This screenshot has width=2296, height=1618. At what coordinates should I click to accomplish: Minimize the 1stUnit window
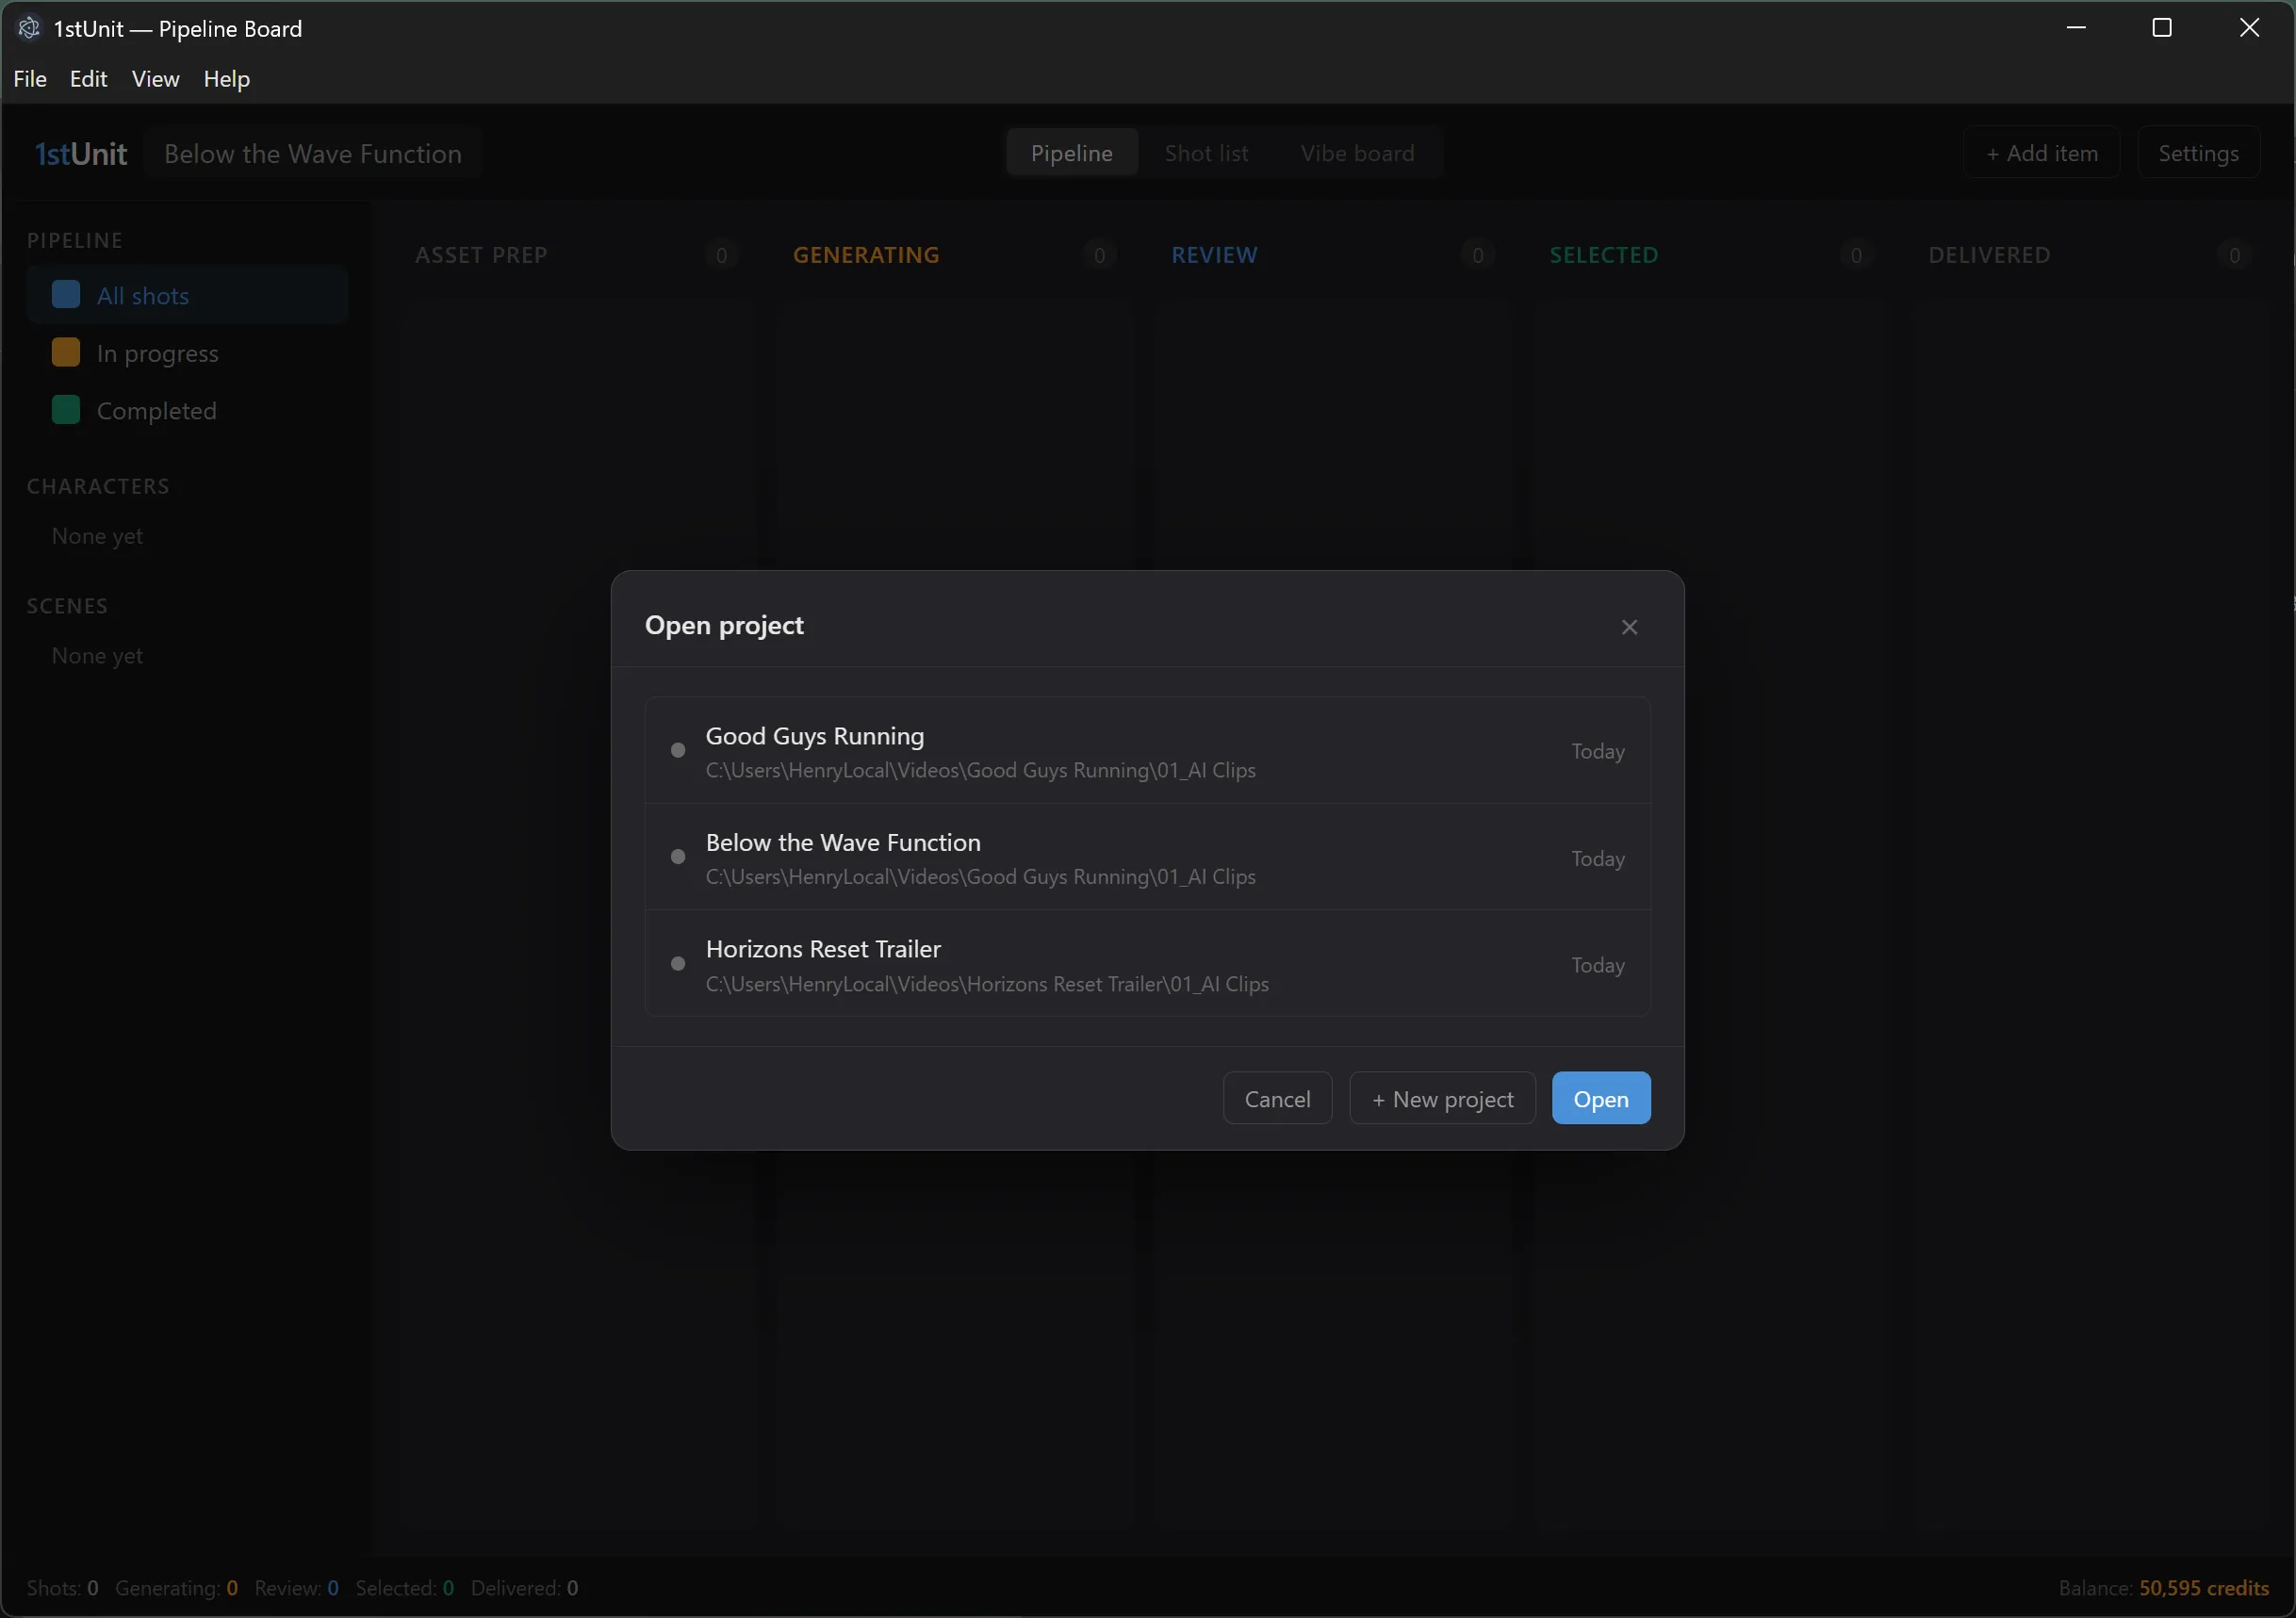[2076, 28]
